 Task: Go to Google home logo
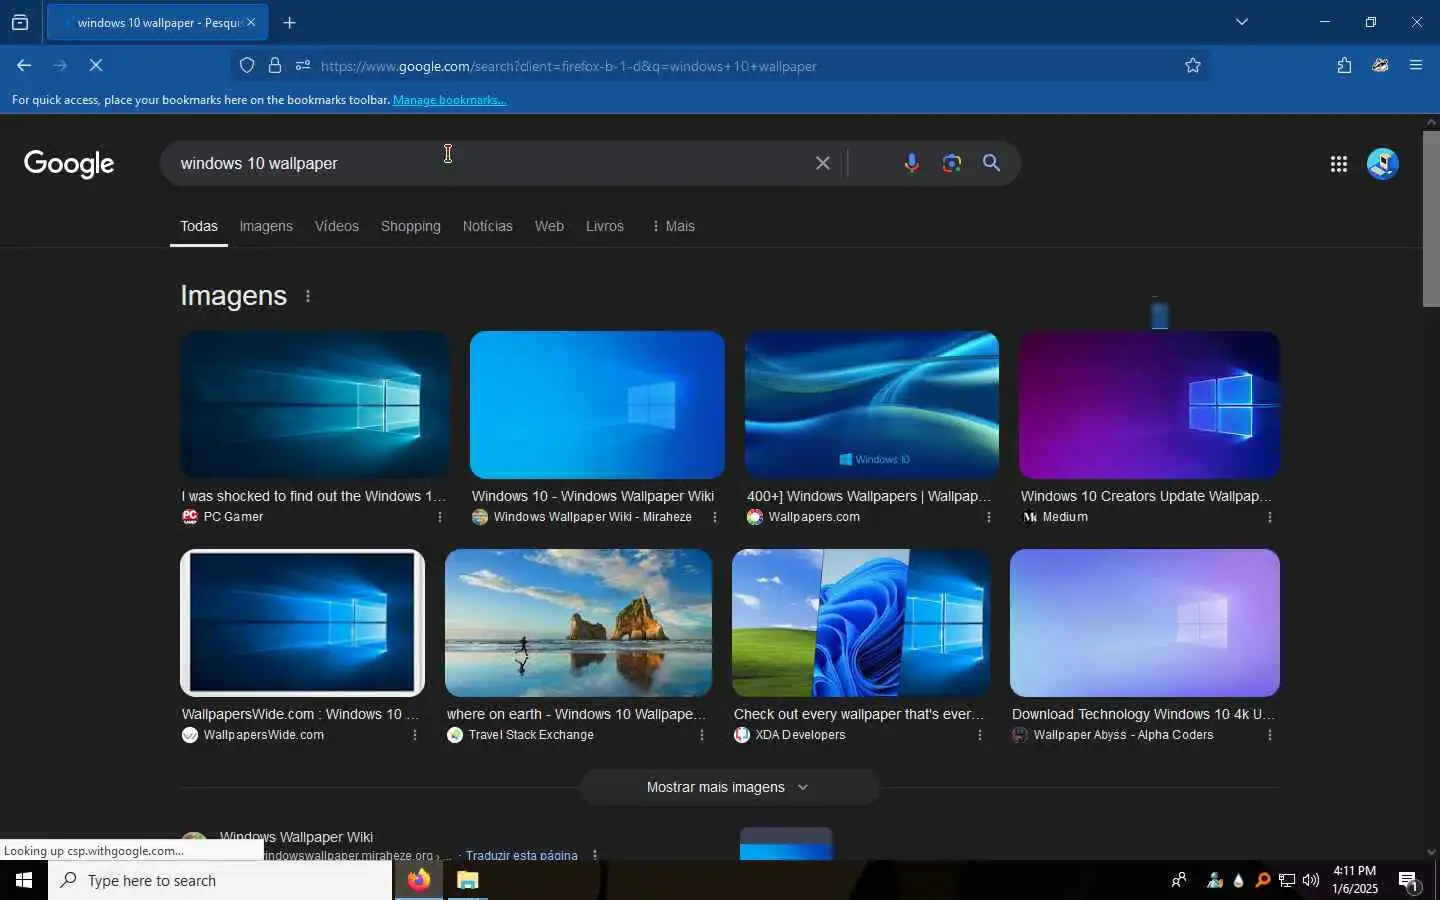(69, 163)
